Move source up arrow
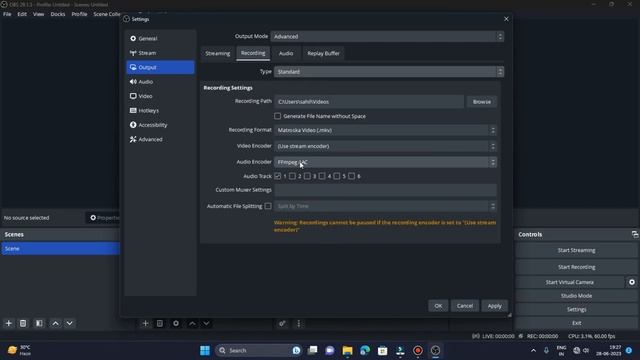This screenshot has width=640, height=360. coord(192,323)
